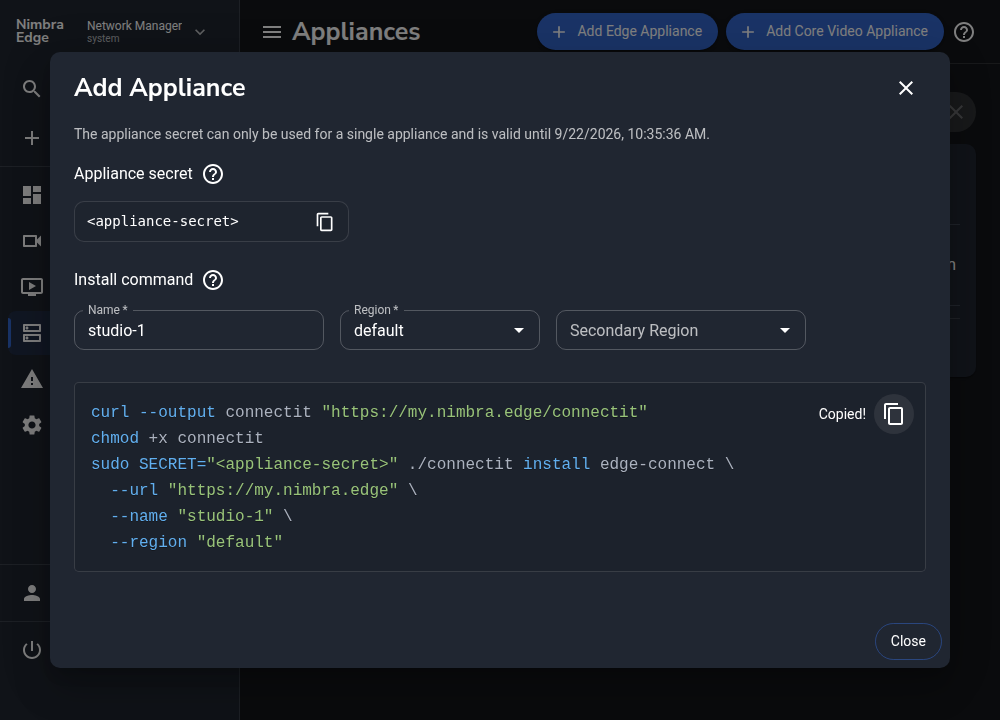1000x720 pixels.
Task: Open help for Install command
Action: (213, 280)
